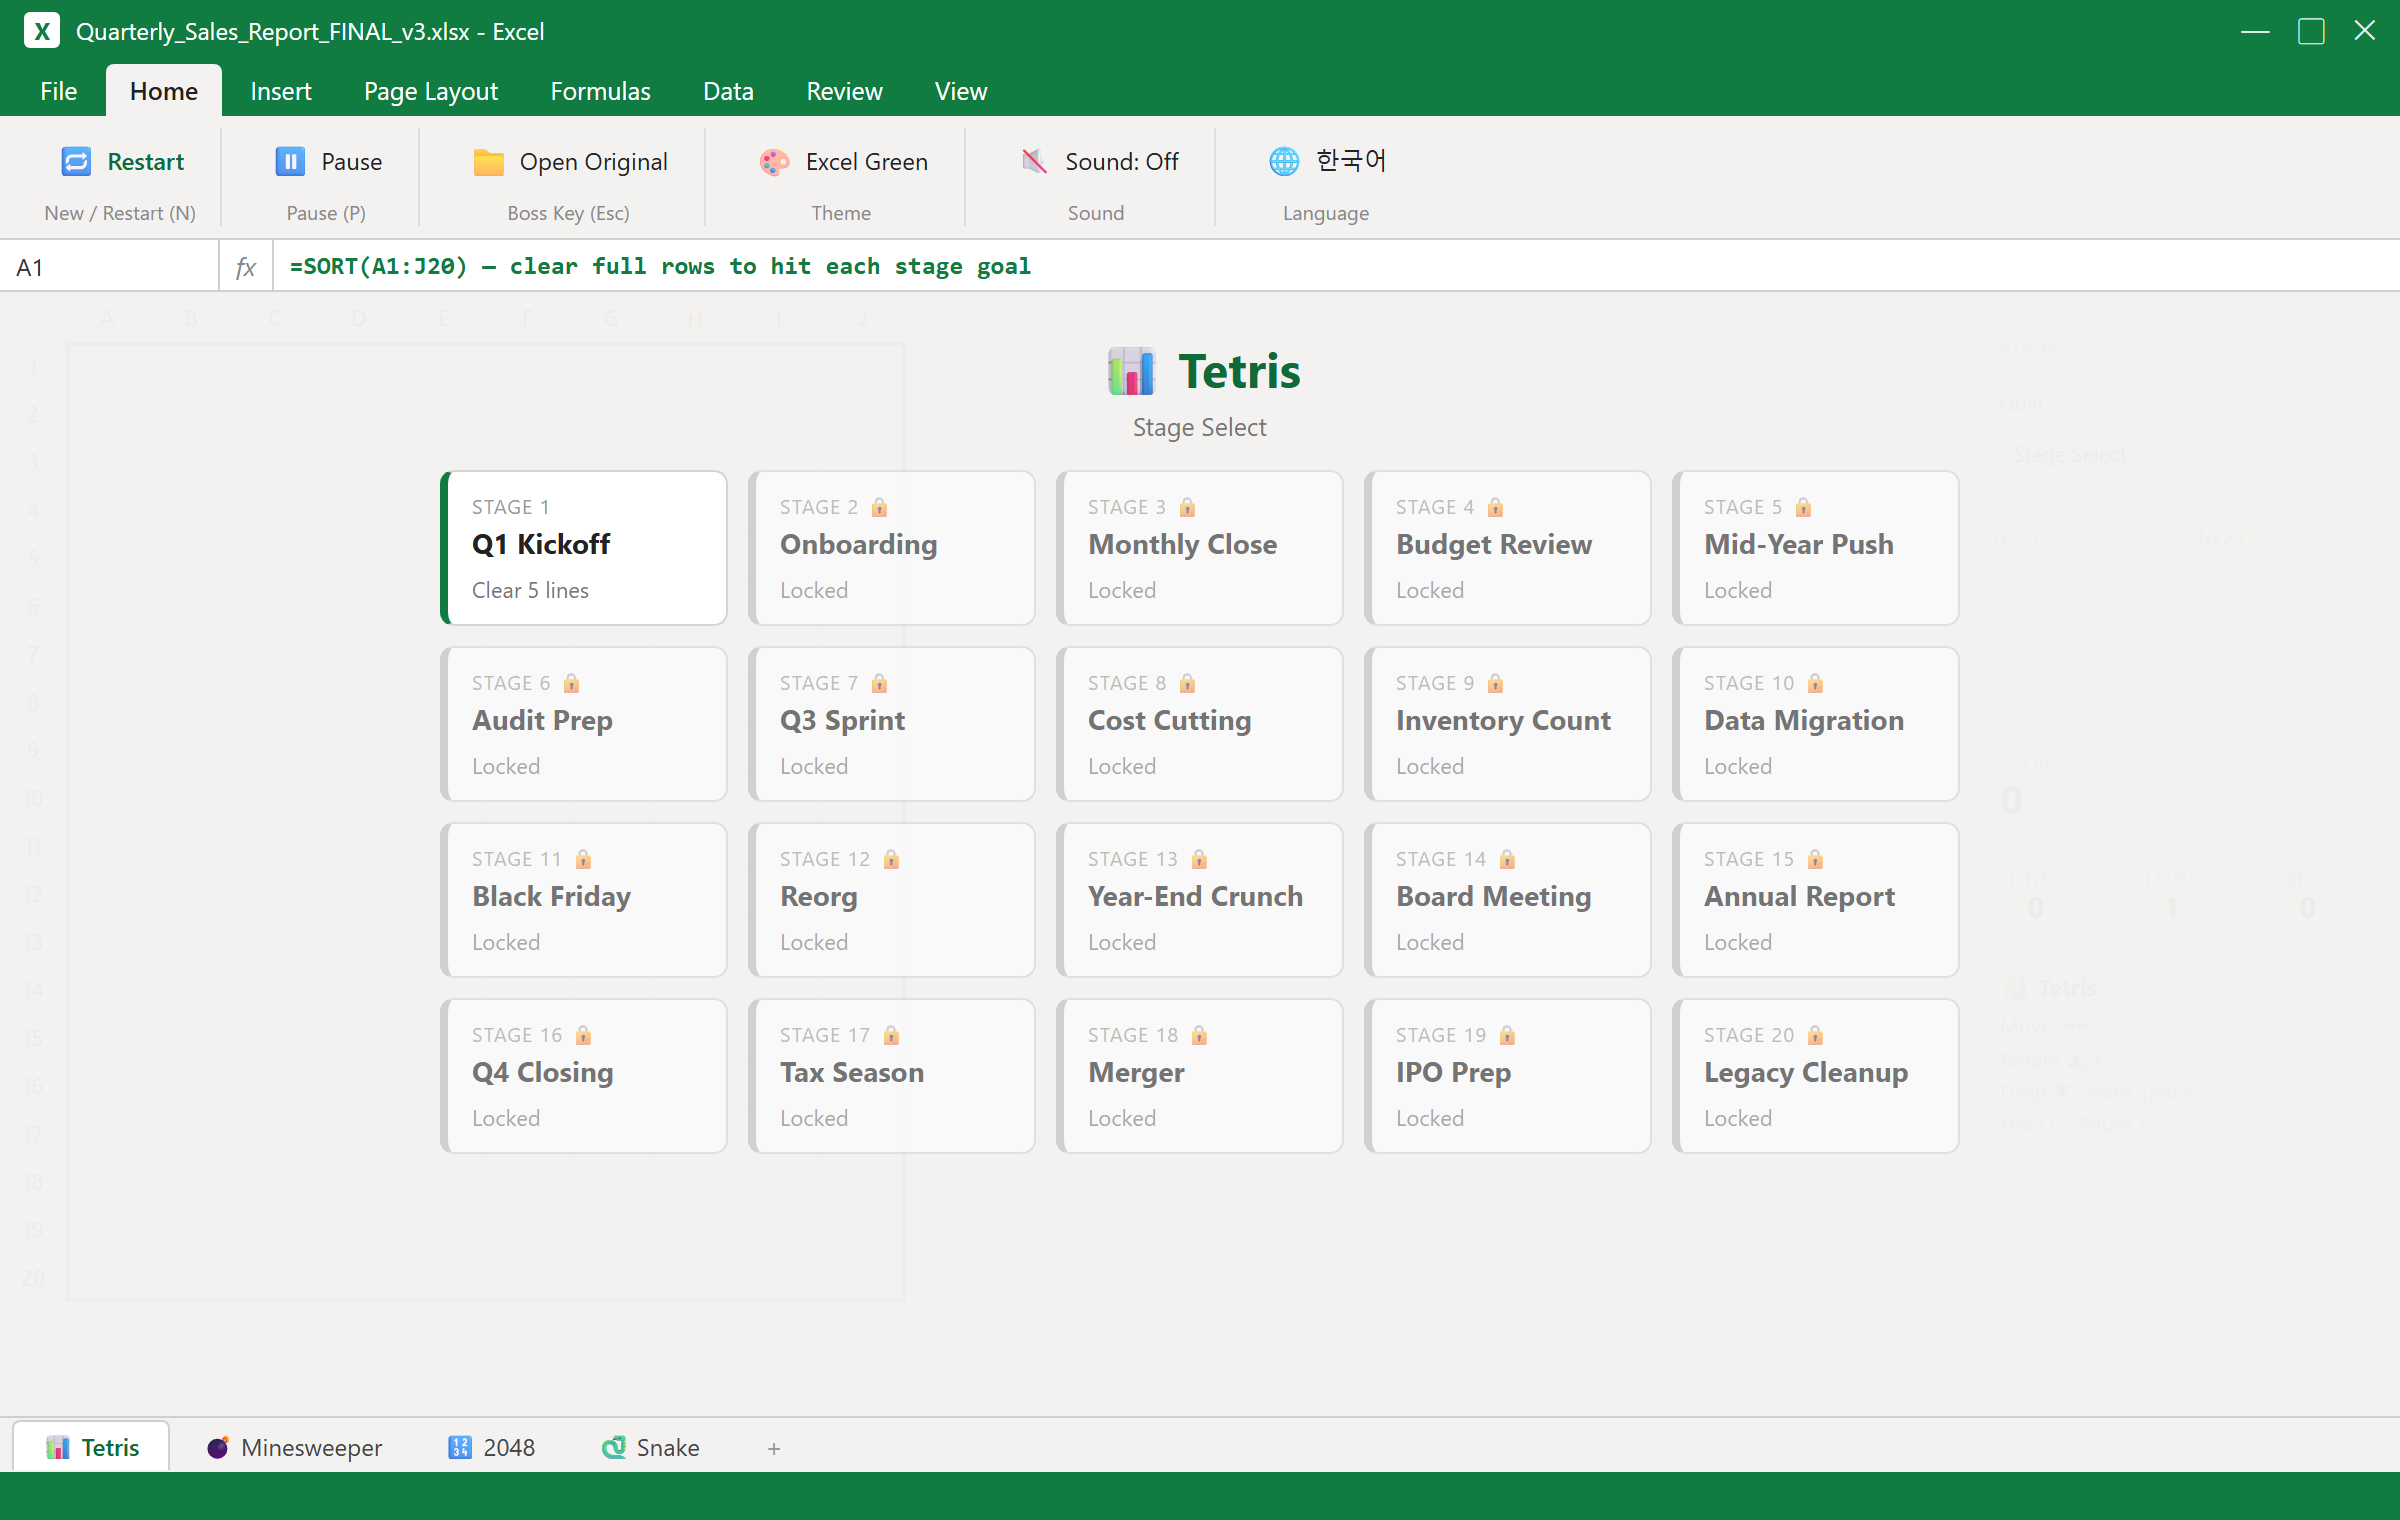Select the locked Monthly Close stage title
The width and height of the screenshot is (2400, 1520).
coord(1183,544)
